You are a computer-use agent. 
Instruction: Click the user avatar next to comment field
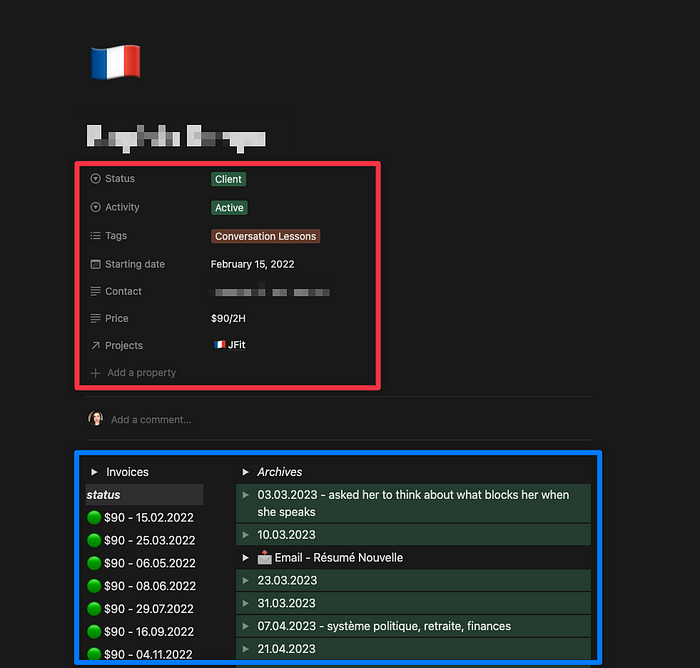[x=96, y=418]
